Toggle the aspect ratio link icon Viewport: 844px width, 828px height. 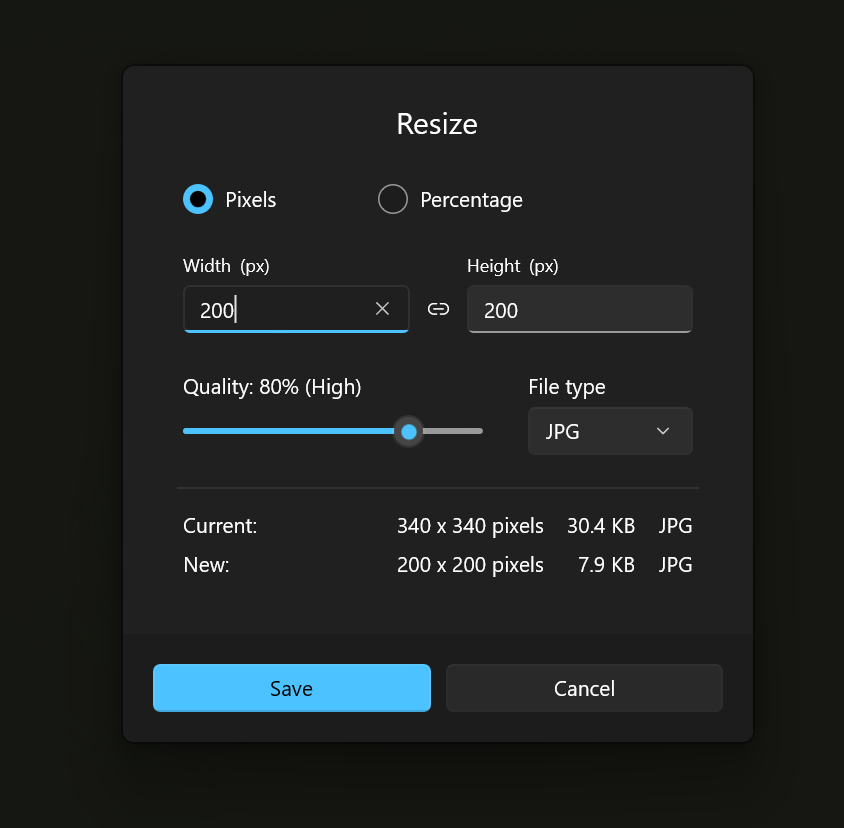click(x=438, y=309)
